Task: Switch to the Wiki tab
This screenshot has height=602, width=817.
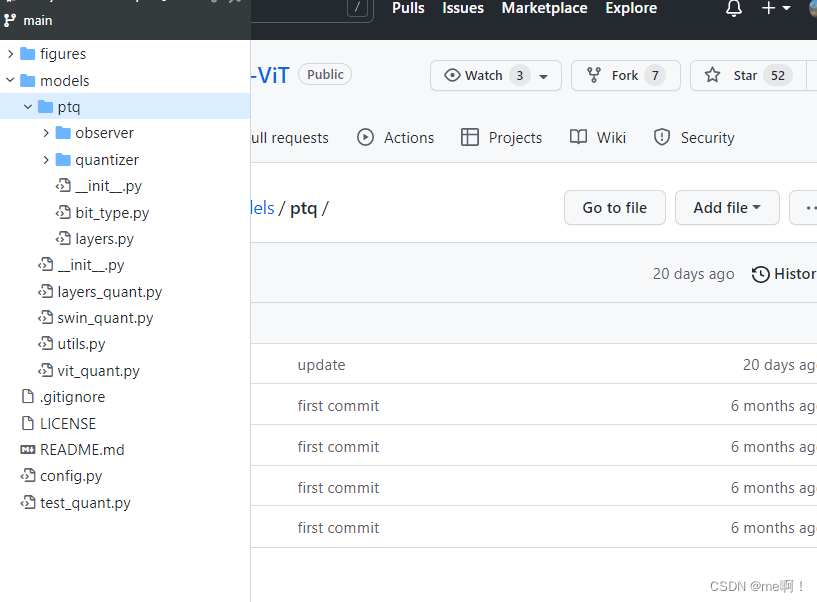Action: point(598,138)
